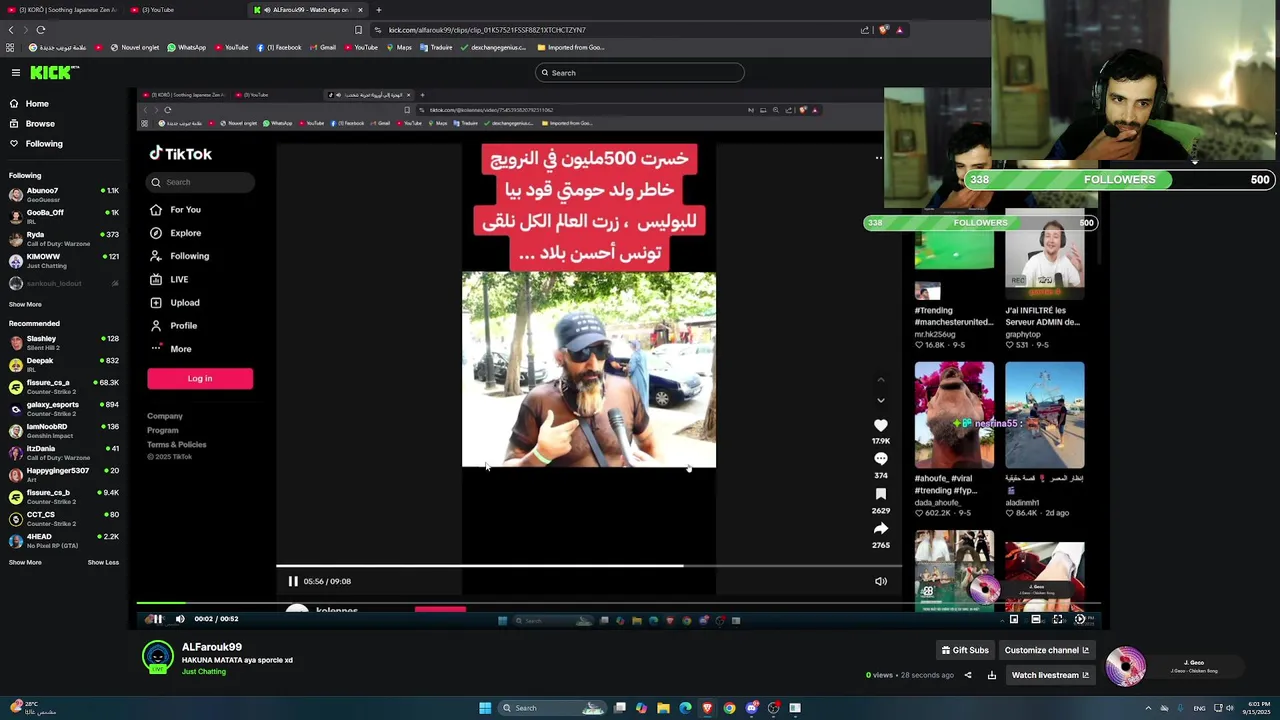The image size is (1280, 720).
Task: Open Deepak recommended channel
Action: (64, 364)
